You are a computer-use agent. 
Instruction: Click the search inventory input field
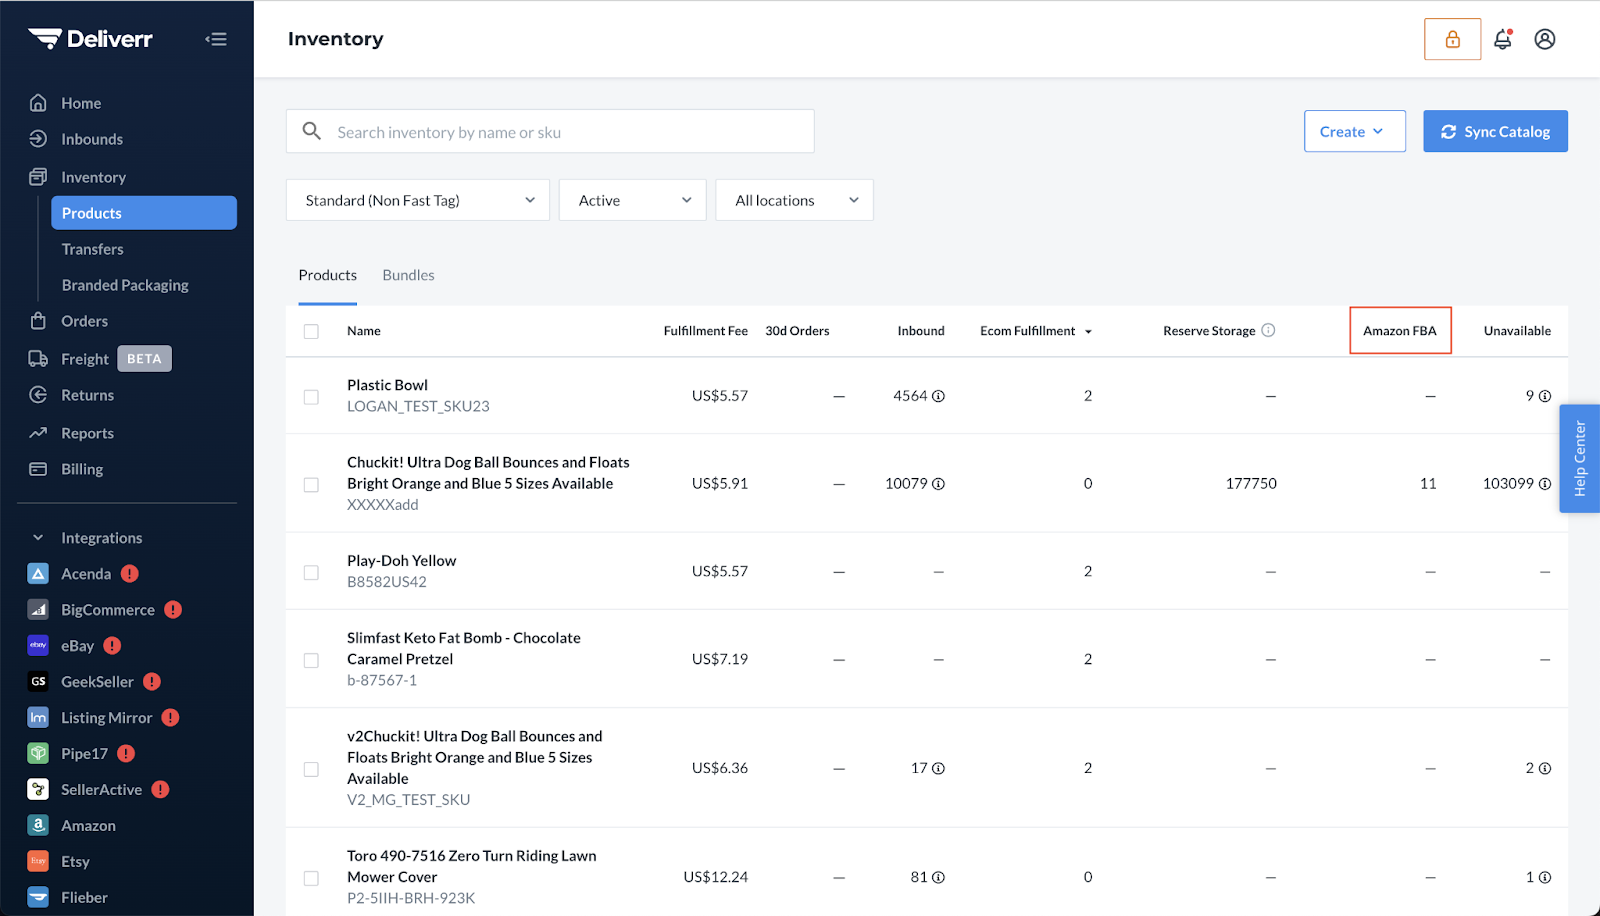[x=550, y=131]
